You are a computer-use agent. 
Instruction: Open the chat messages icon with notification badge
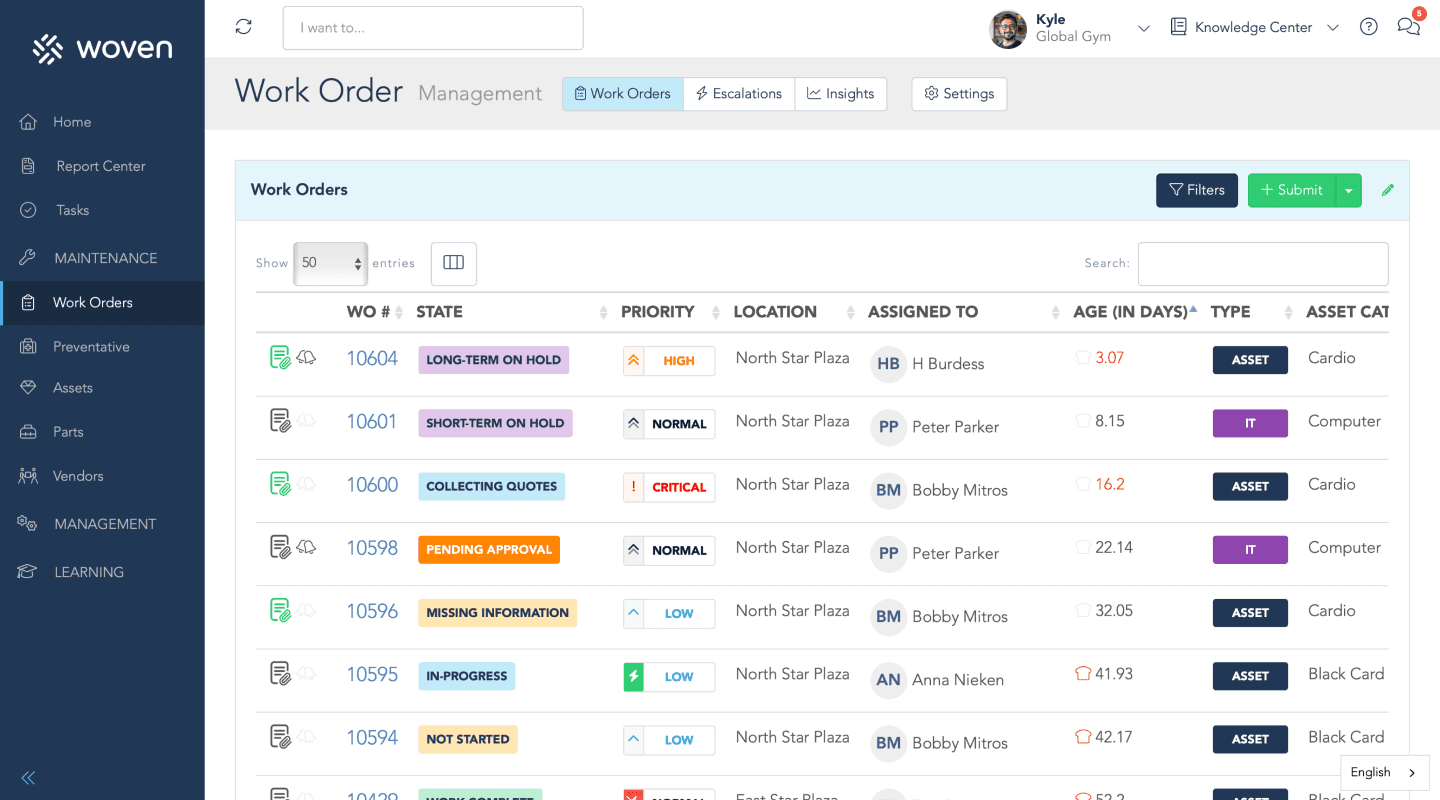[1409, 25]
